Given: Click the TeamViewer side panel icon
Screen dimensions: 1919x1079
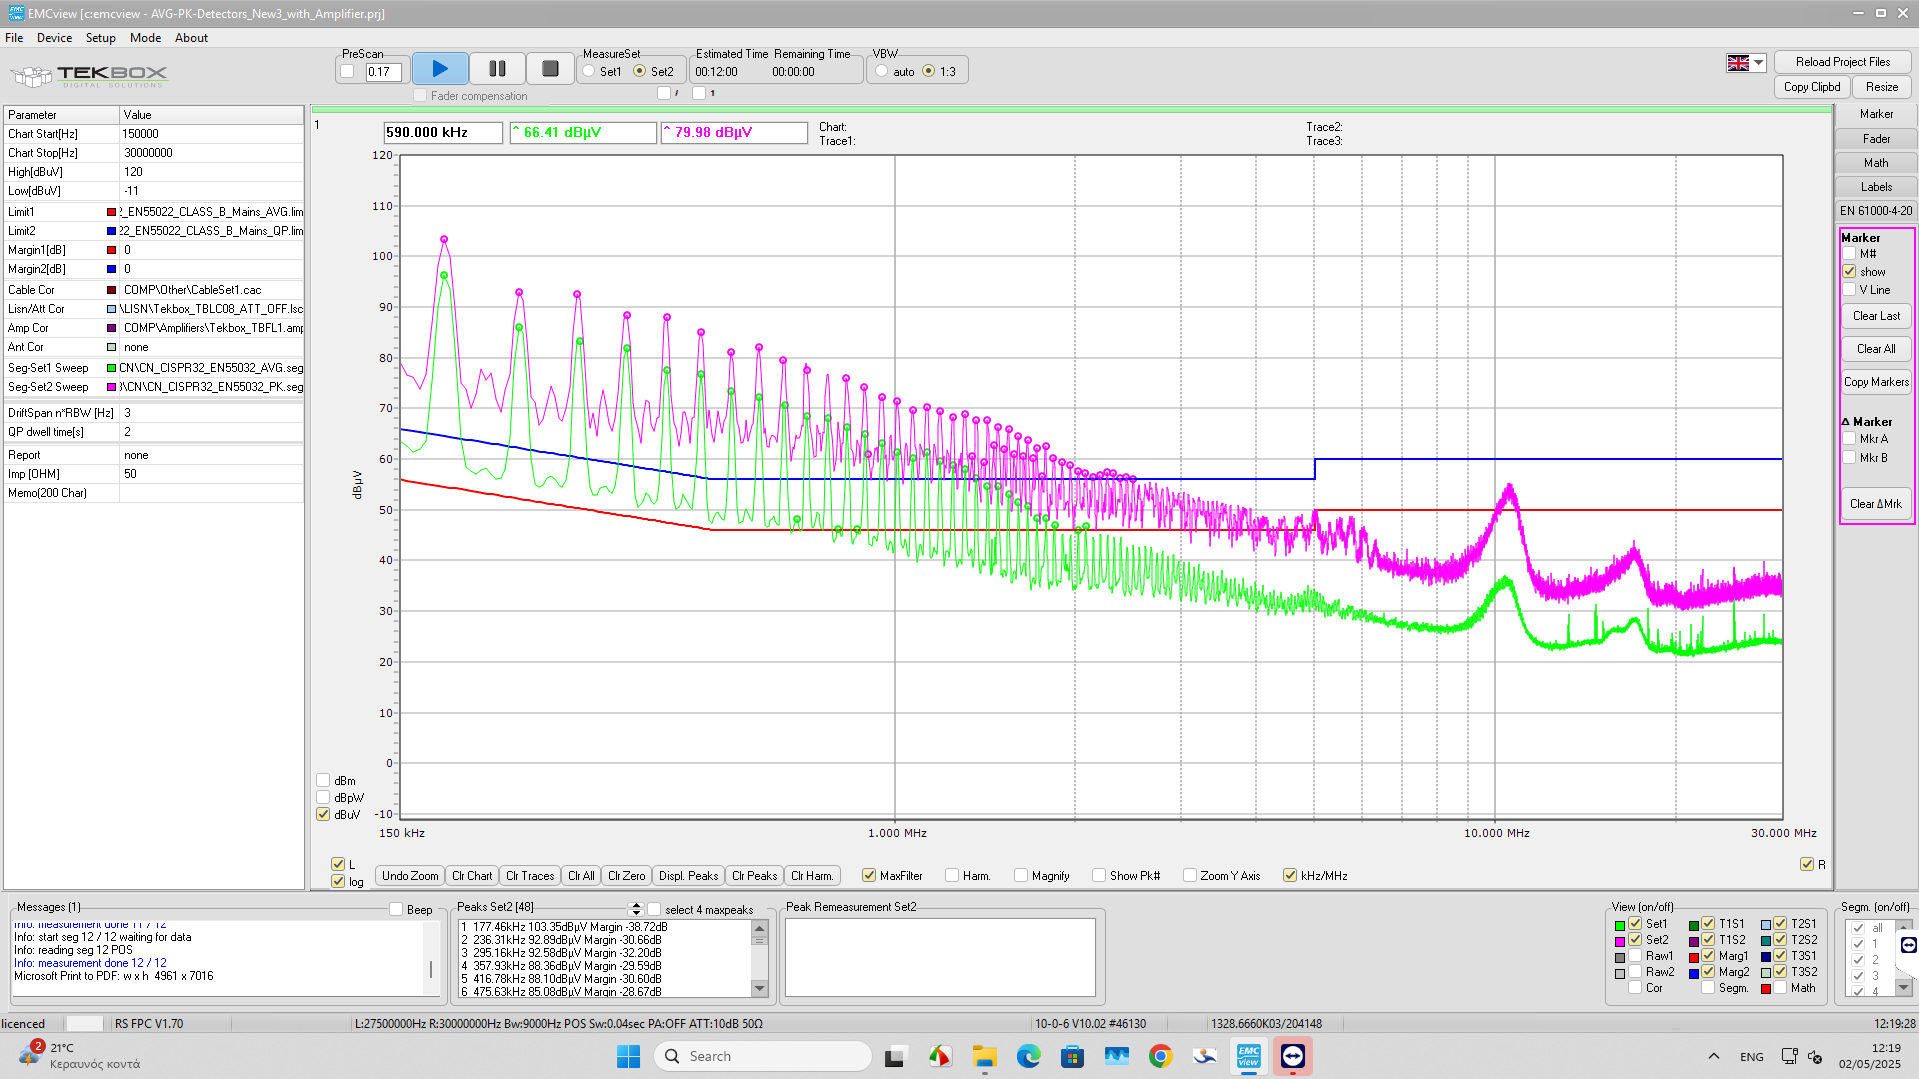Looking at the screenshot, I should (x=1908, y=945).
